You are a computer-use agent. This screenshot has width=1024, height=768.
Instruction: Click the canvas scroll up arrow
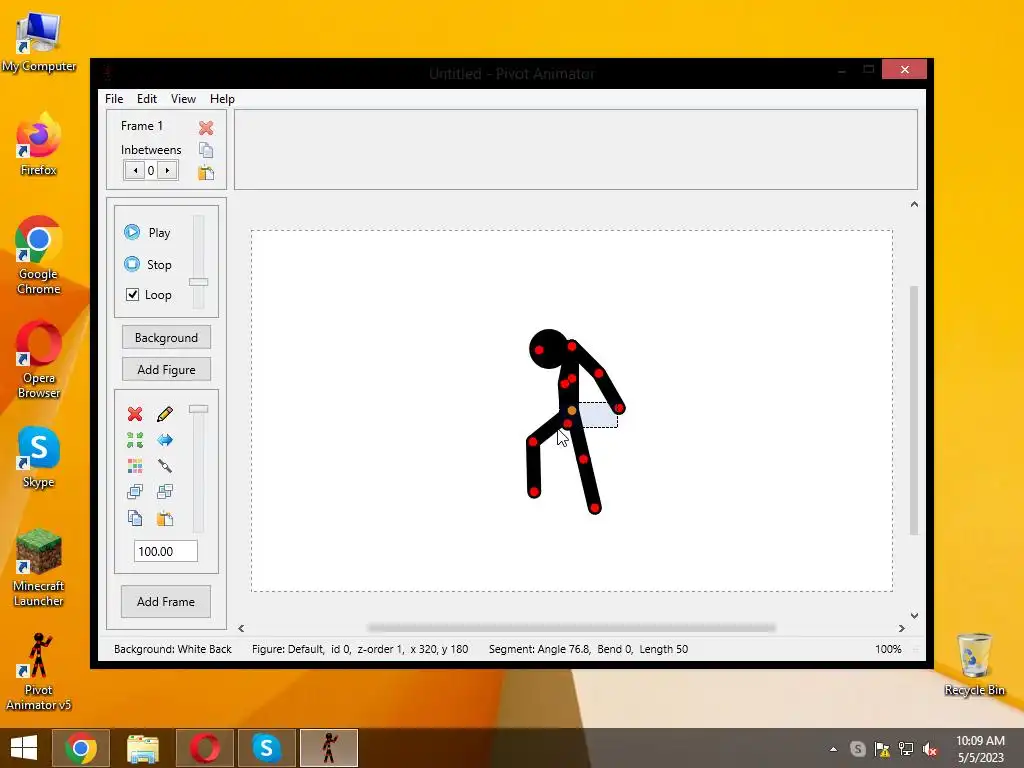914,204
